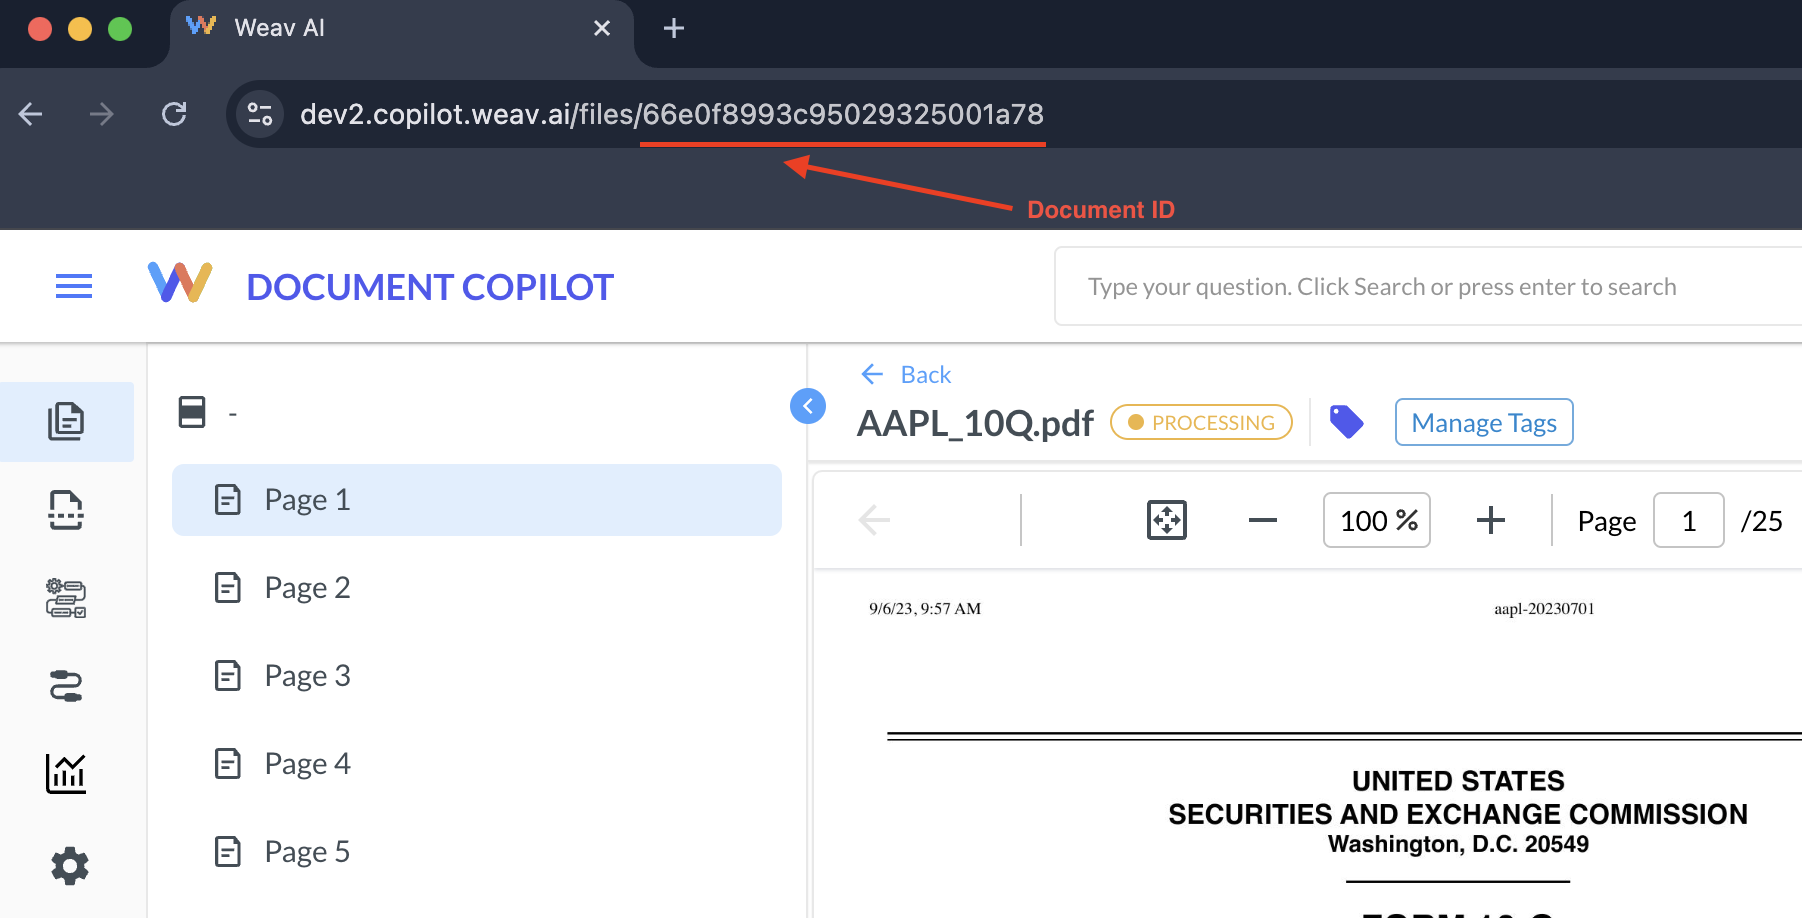Open the document extraction sidebar icon
Screen dimensions: 1802x918
pyautogui.click(x=66, y=509)
